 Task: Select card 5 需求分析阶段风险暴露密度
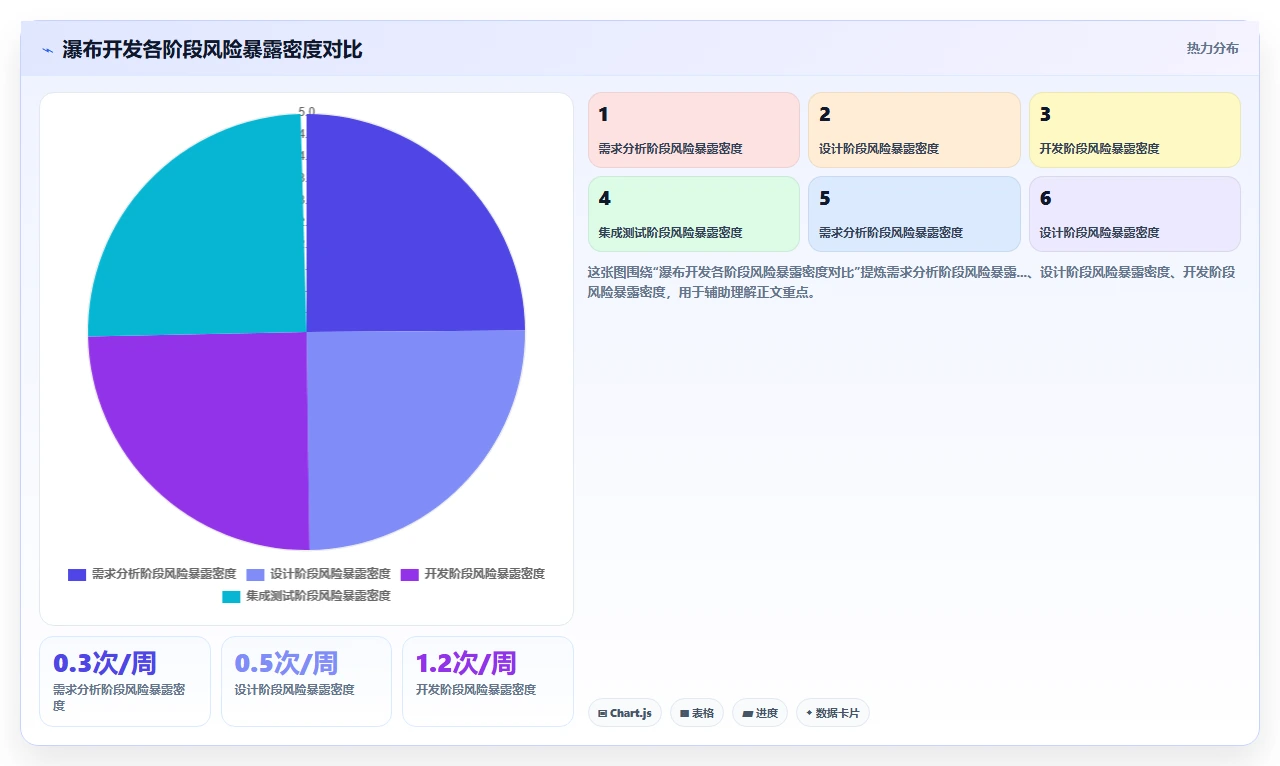click(x=914, y=214)
